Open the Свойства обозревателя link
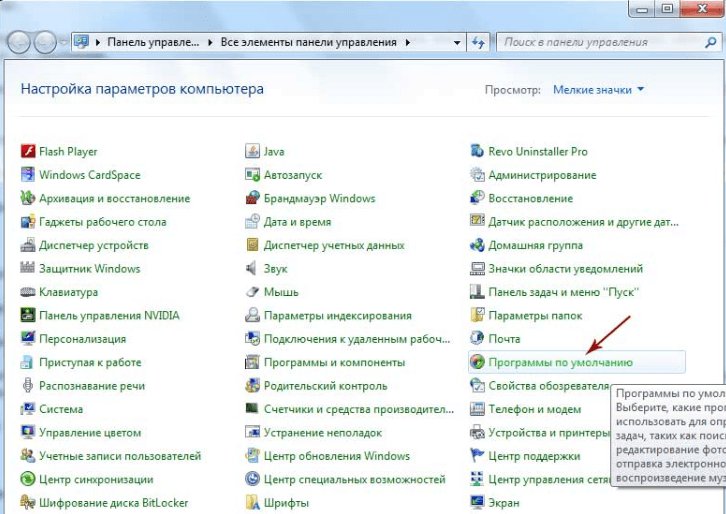This screenshot has height=514, width=726. [x=549, y=386]
